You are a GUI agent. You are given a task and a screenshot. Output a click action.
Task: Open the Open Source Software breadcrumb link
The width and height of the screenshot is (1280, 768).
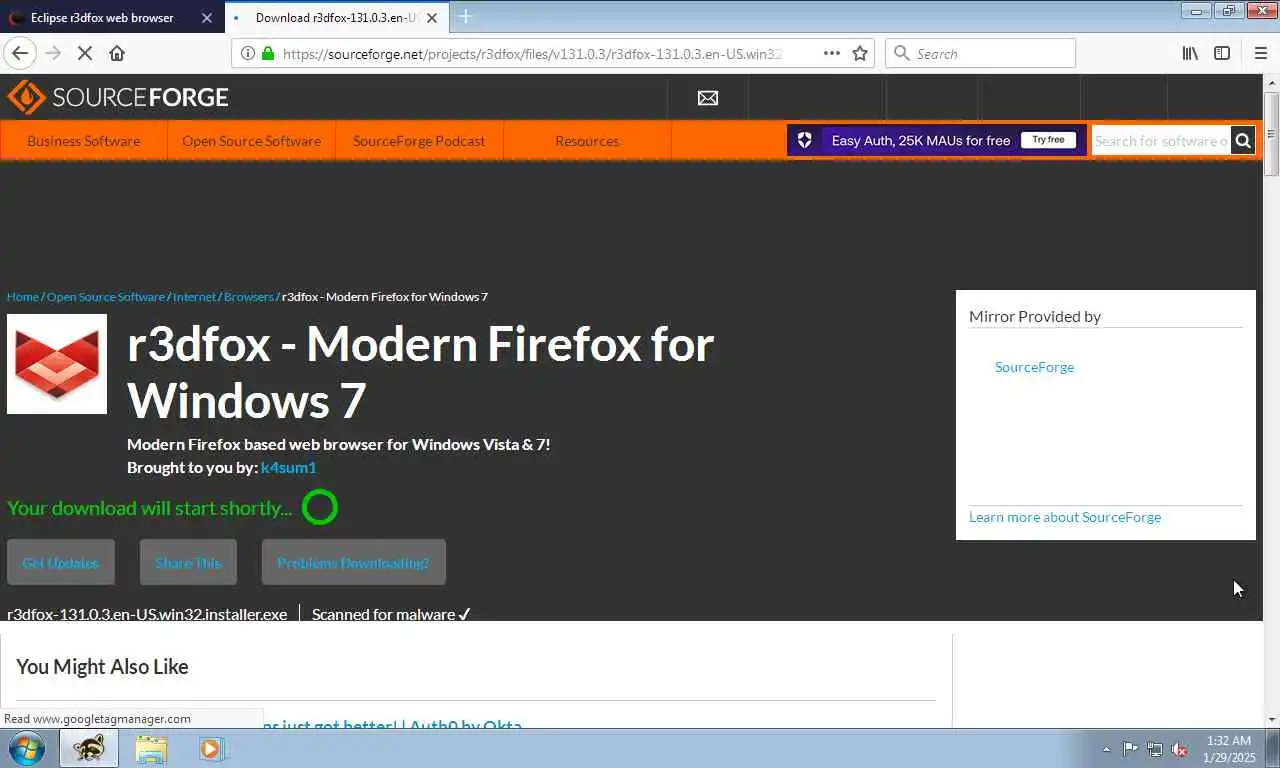tap(106, 297)
